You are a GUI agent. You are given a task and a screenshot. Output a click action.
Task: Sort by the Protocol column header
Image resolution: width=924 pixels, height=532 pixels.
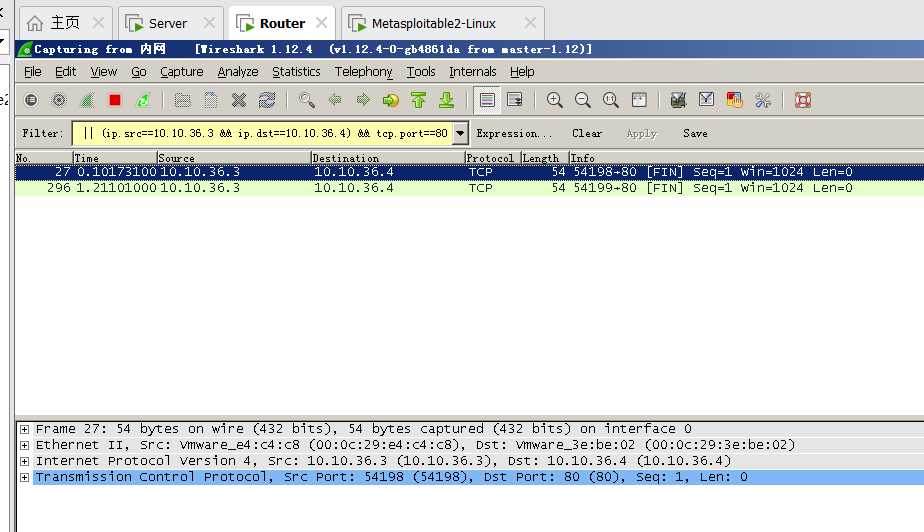click(493, 158)
